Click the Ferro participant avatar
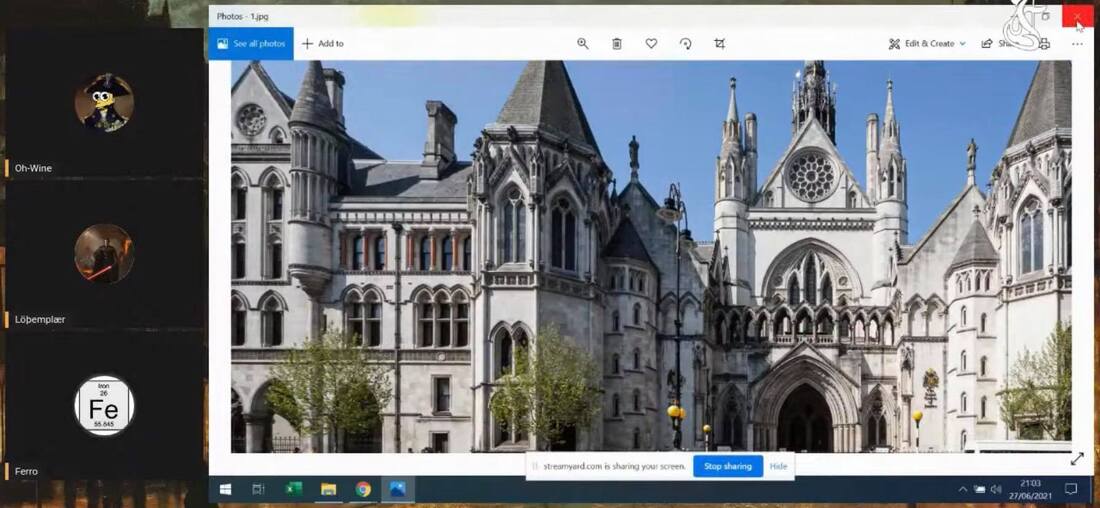Image resolution: width=1100 pixels, height=508 pixels. coord(104,406)
